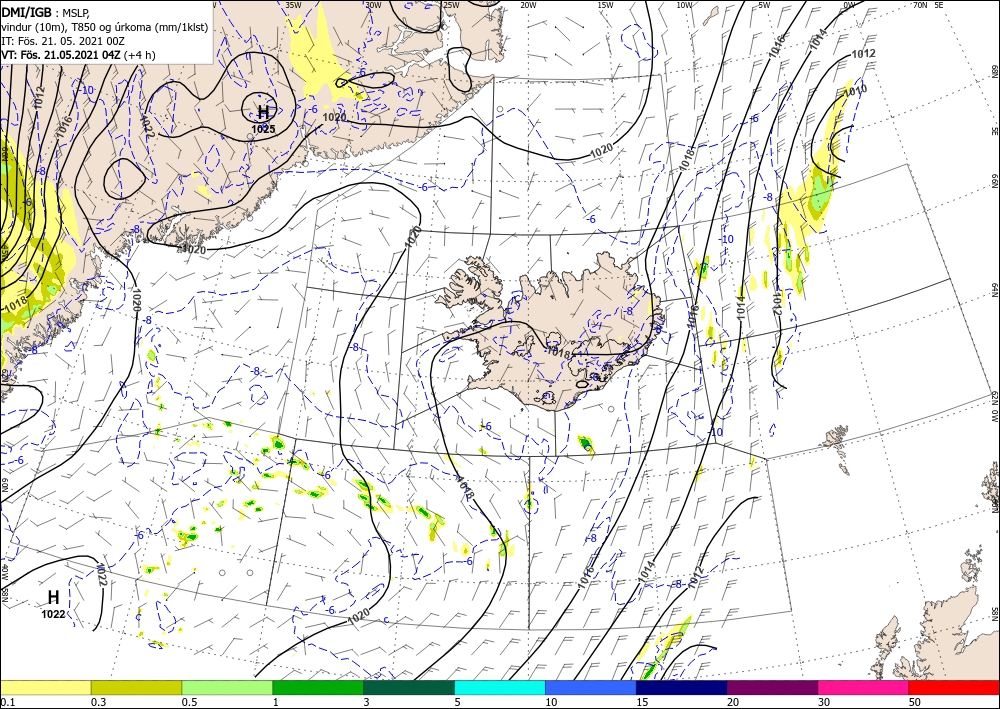The height and width of the screenshot is (709, 1000).
Task: Click the red 50+ legend swatch
Action: (955, 687)
